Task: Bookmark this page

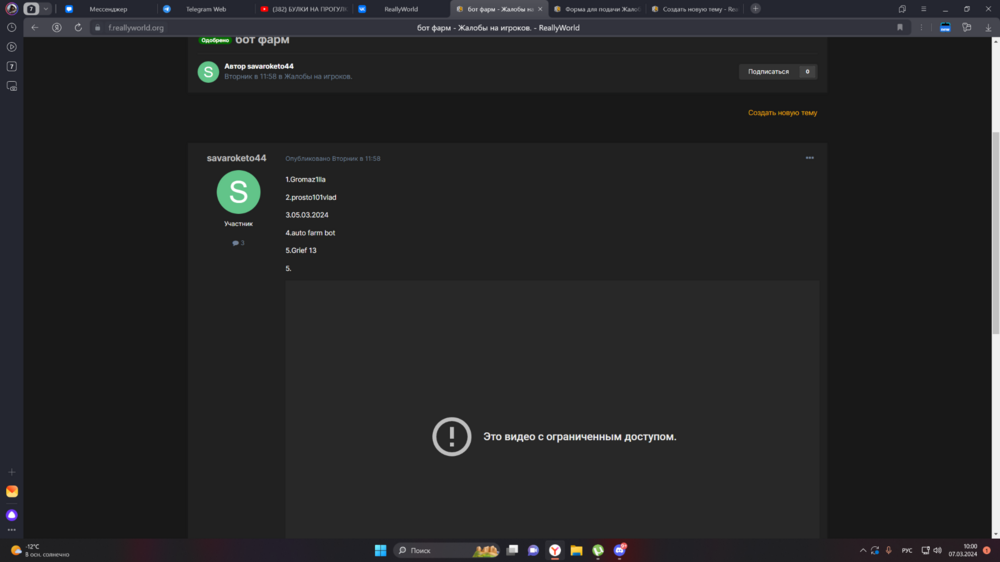Action: [x=900, y=27]
